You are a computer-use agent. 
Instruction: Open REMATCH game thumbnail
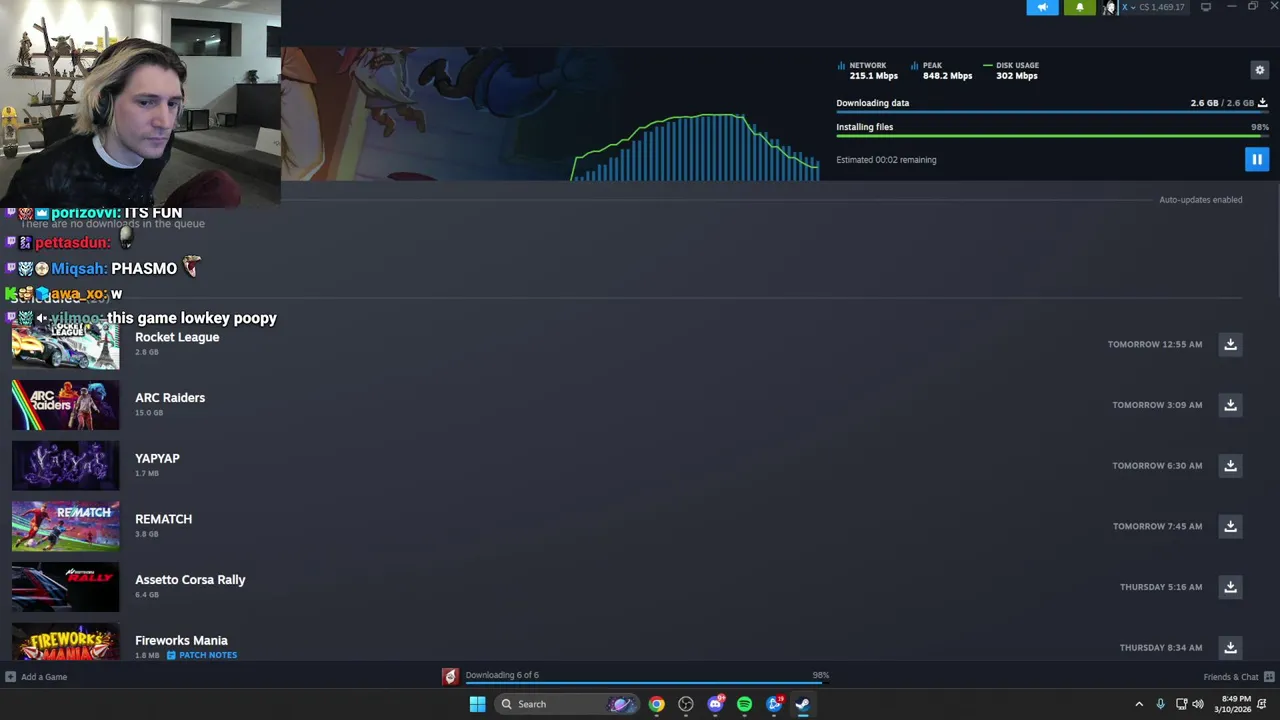(x=65, y=526)
